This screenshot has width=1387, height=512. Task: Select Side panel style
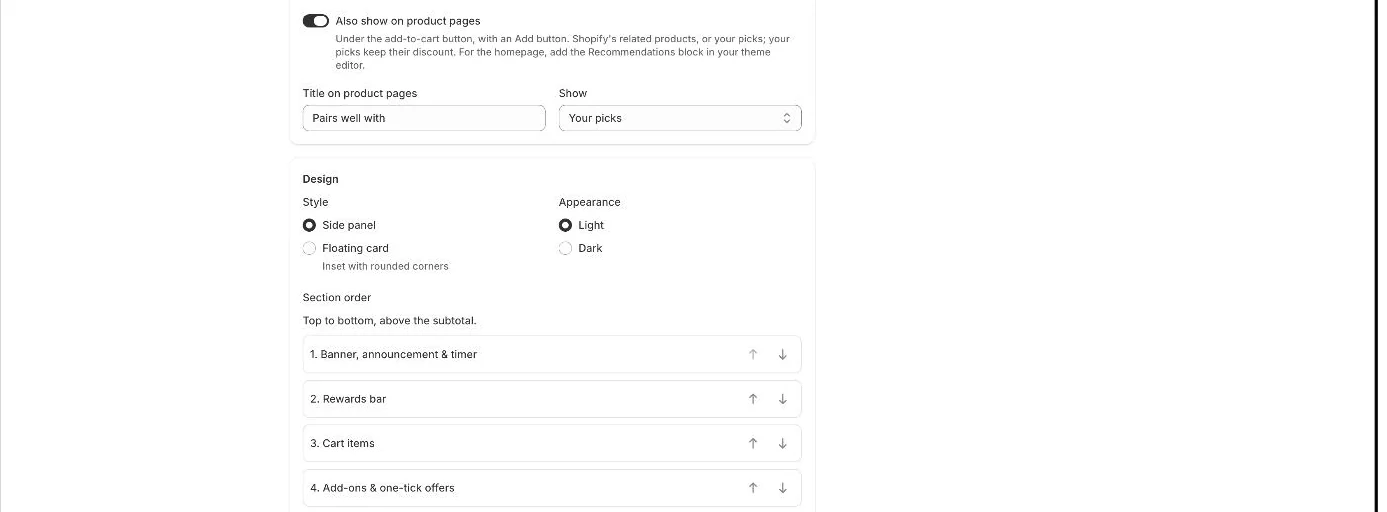[309, 225]
